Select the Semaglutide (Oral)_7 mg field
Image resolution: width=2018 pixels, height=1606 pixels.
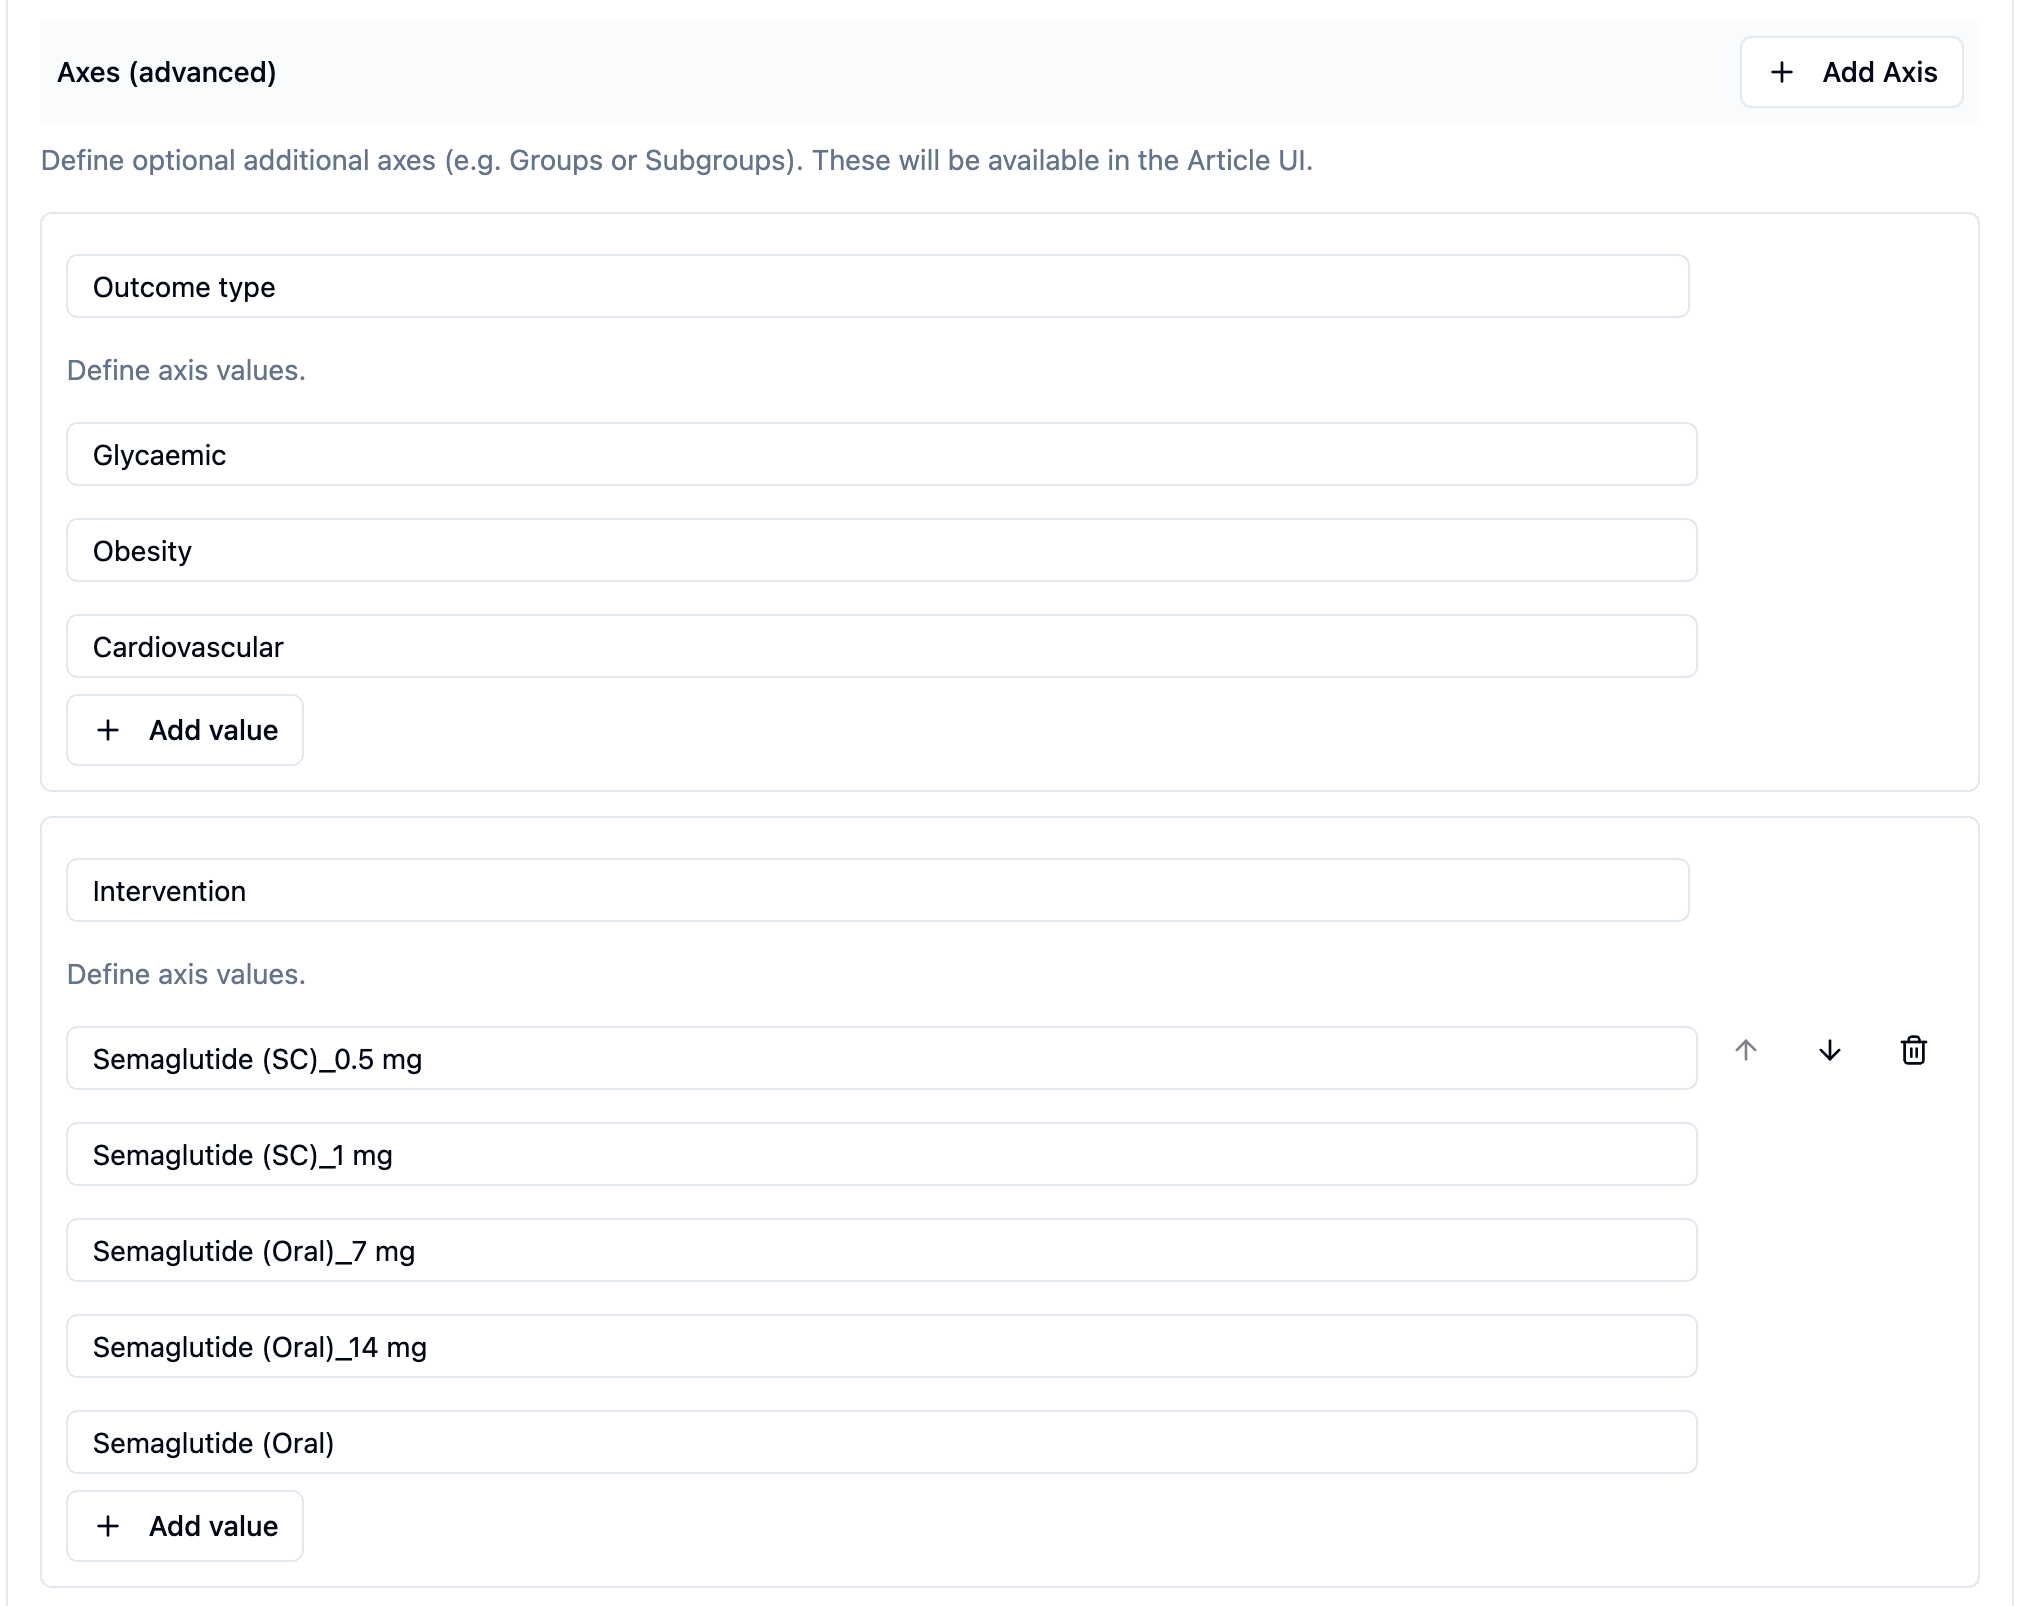881,1251
